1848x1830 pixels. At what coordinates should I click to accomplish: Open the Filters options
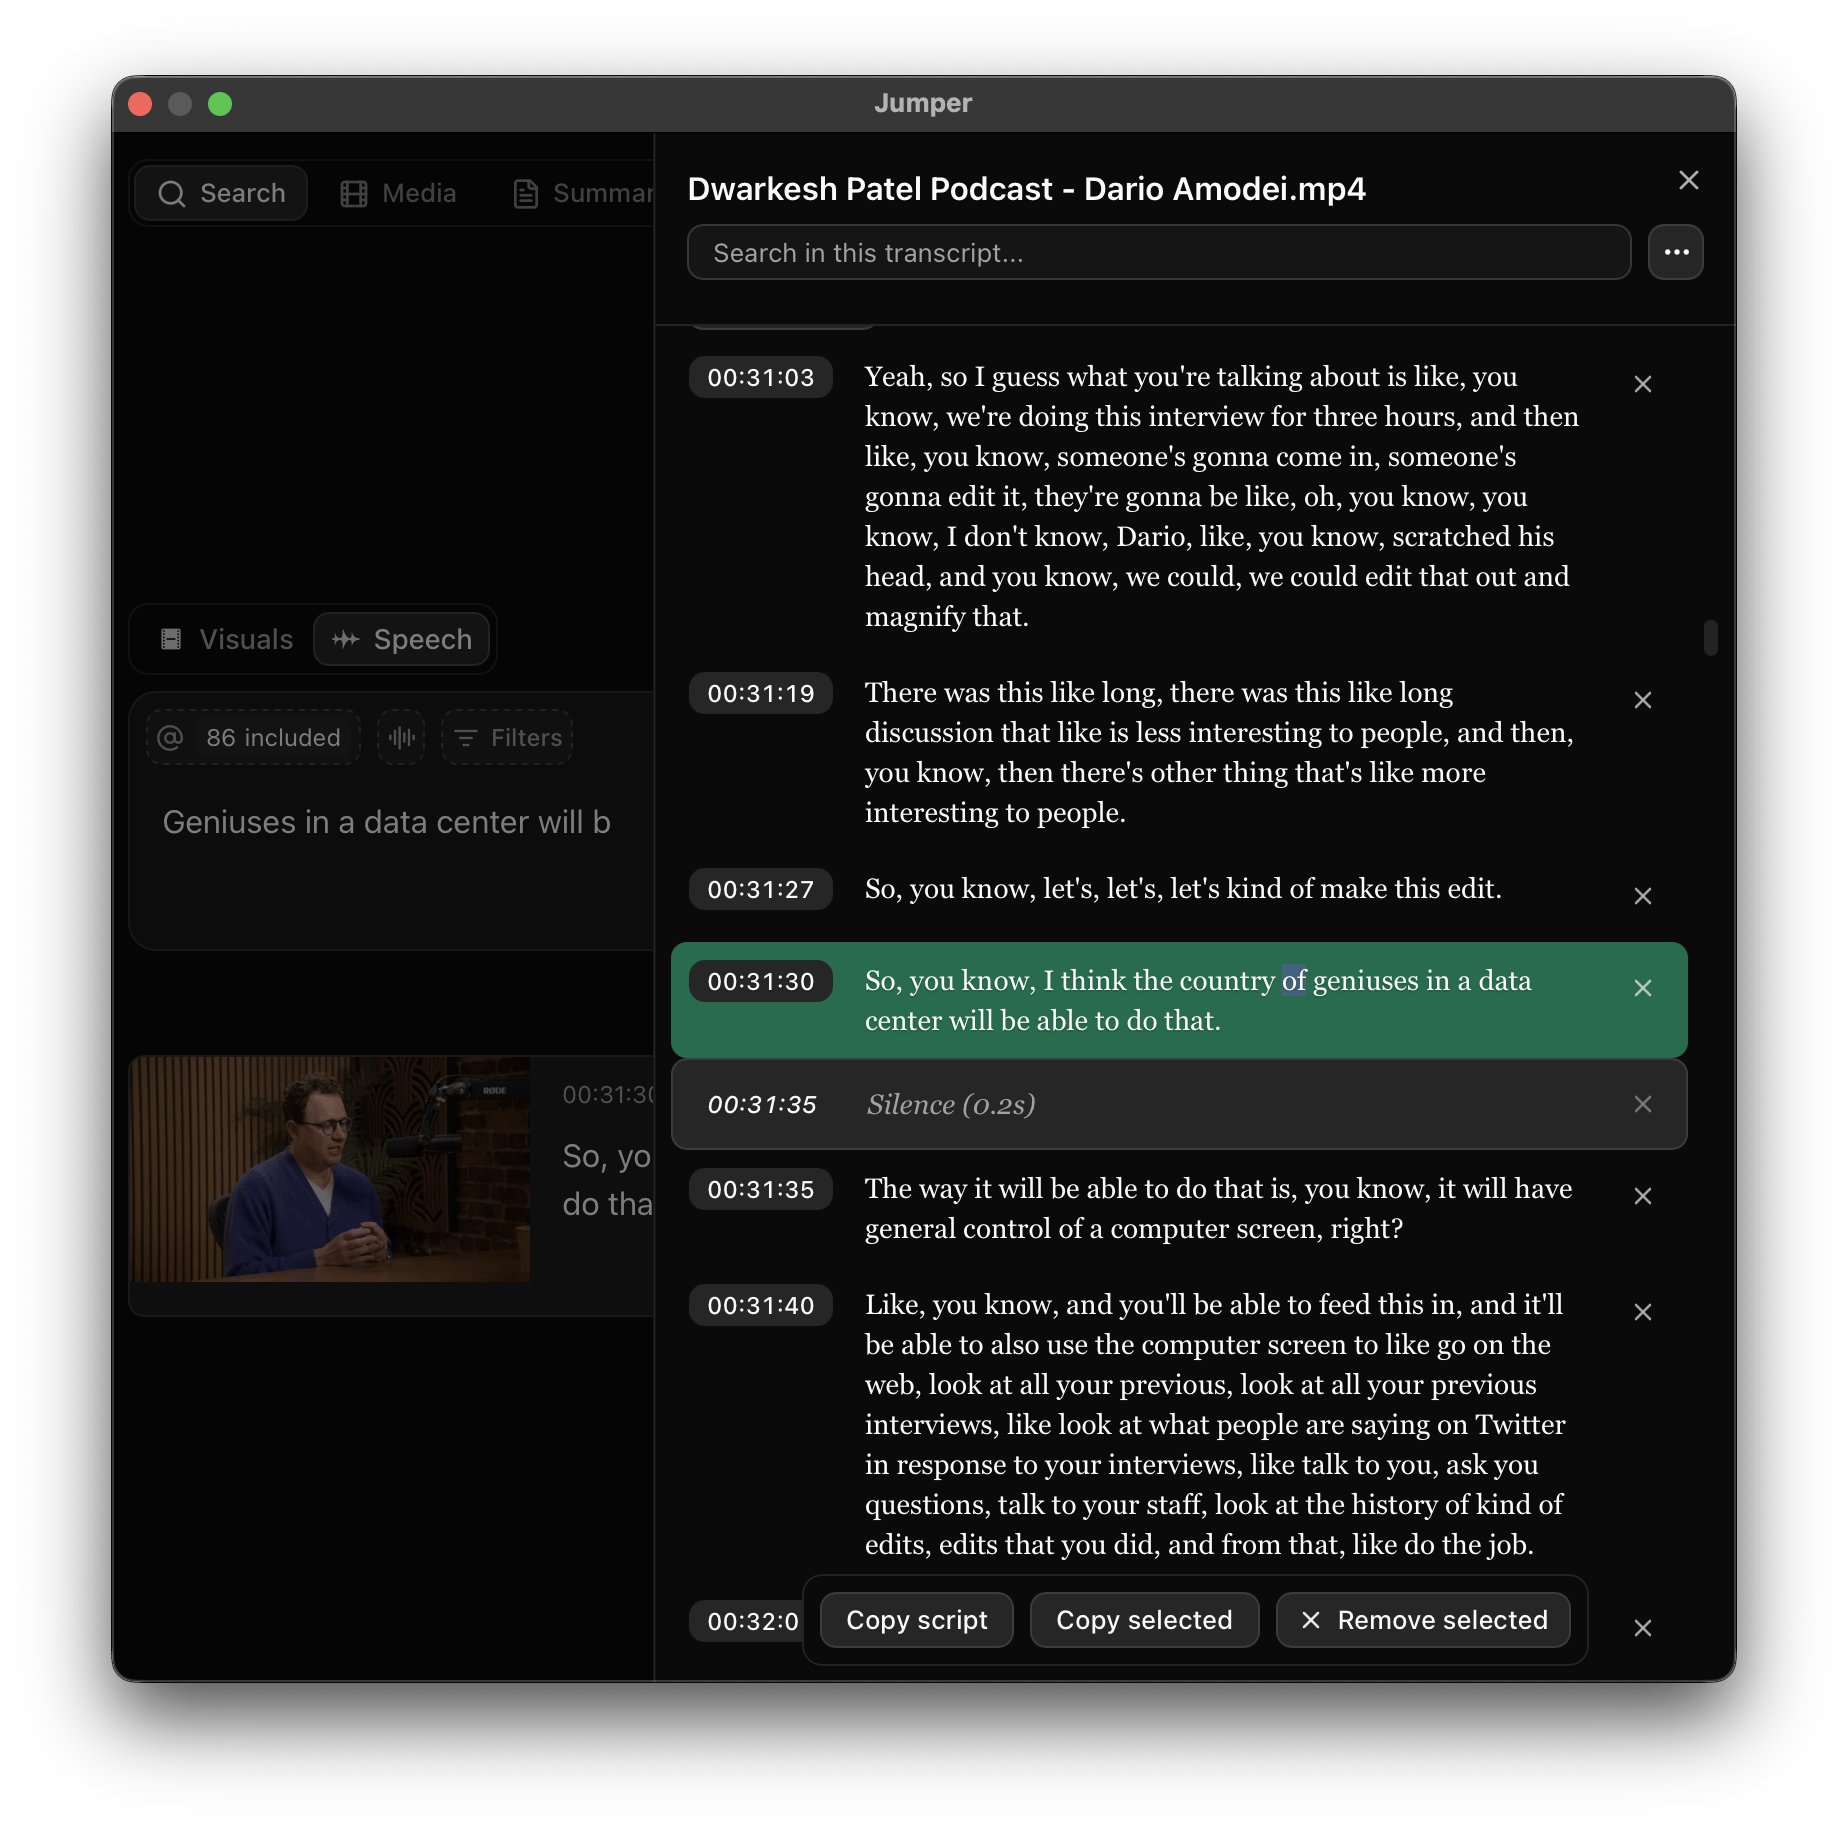(507, 737)
